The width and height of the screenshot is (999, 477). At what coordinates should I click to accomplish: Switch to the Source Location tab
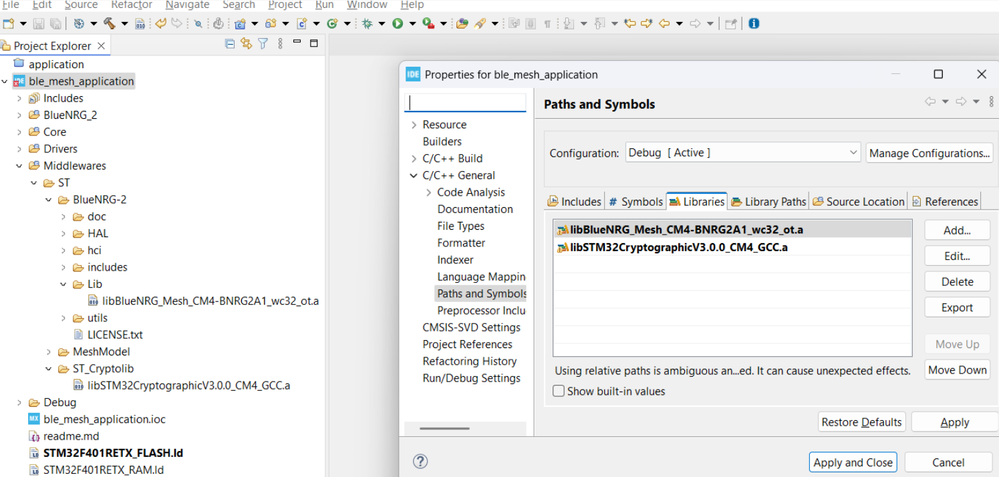tap(858, 201)
